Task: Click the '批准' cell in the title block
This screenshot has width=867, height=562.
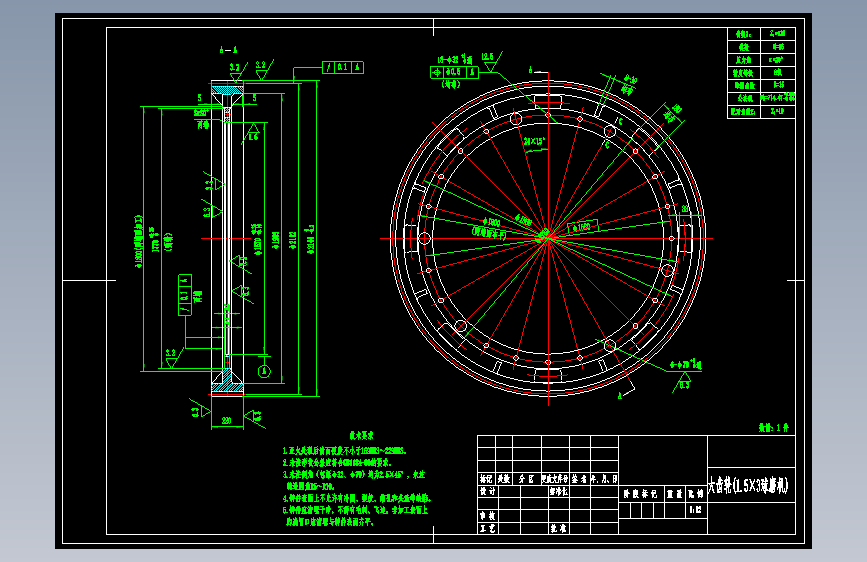Action: pyautogui.click(x=558, y=528)
